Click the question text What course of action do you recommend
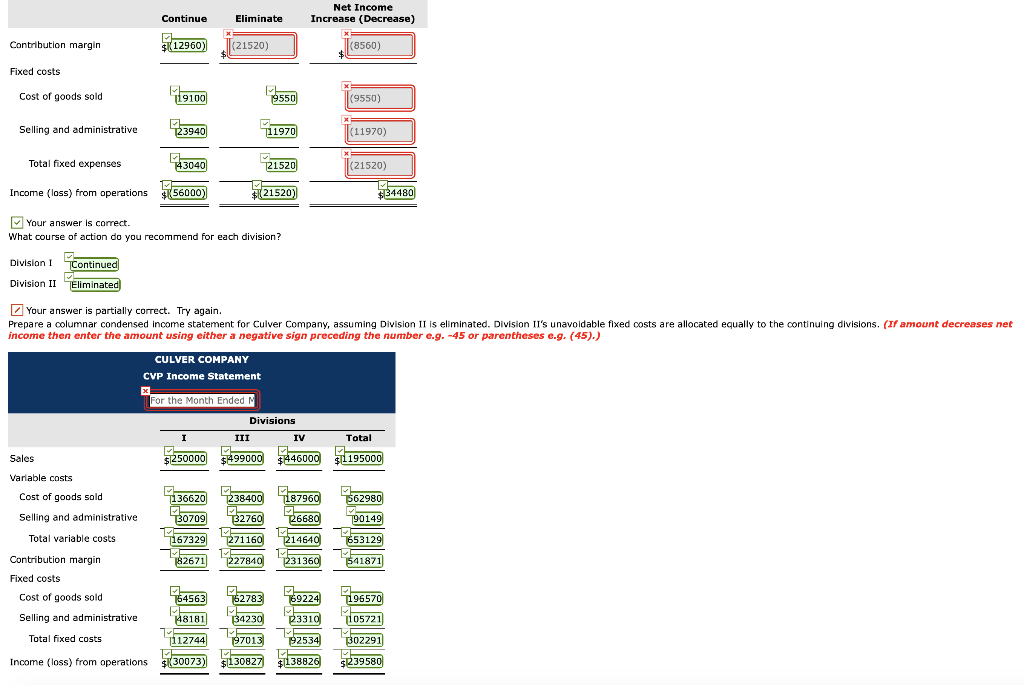 coord(145,236)
